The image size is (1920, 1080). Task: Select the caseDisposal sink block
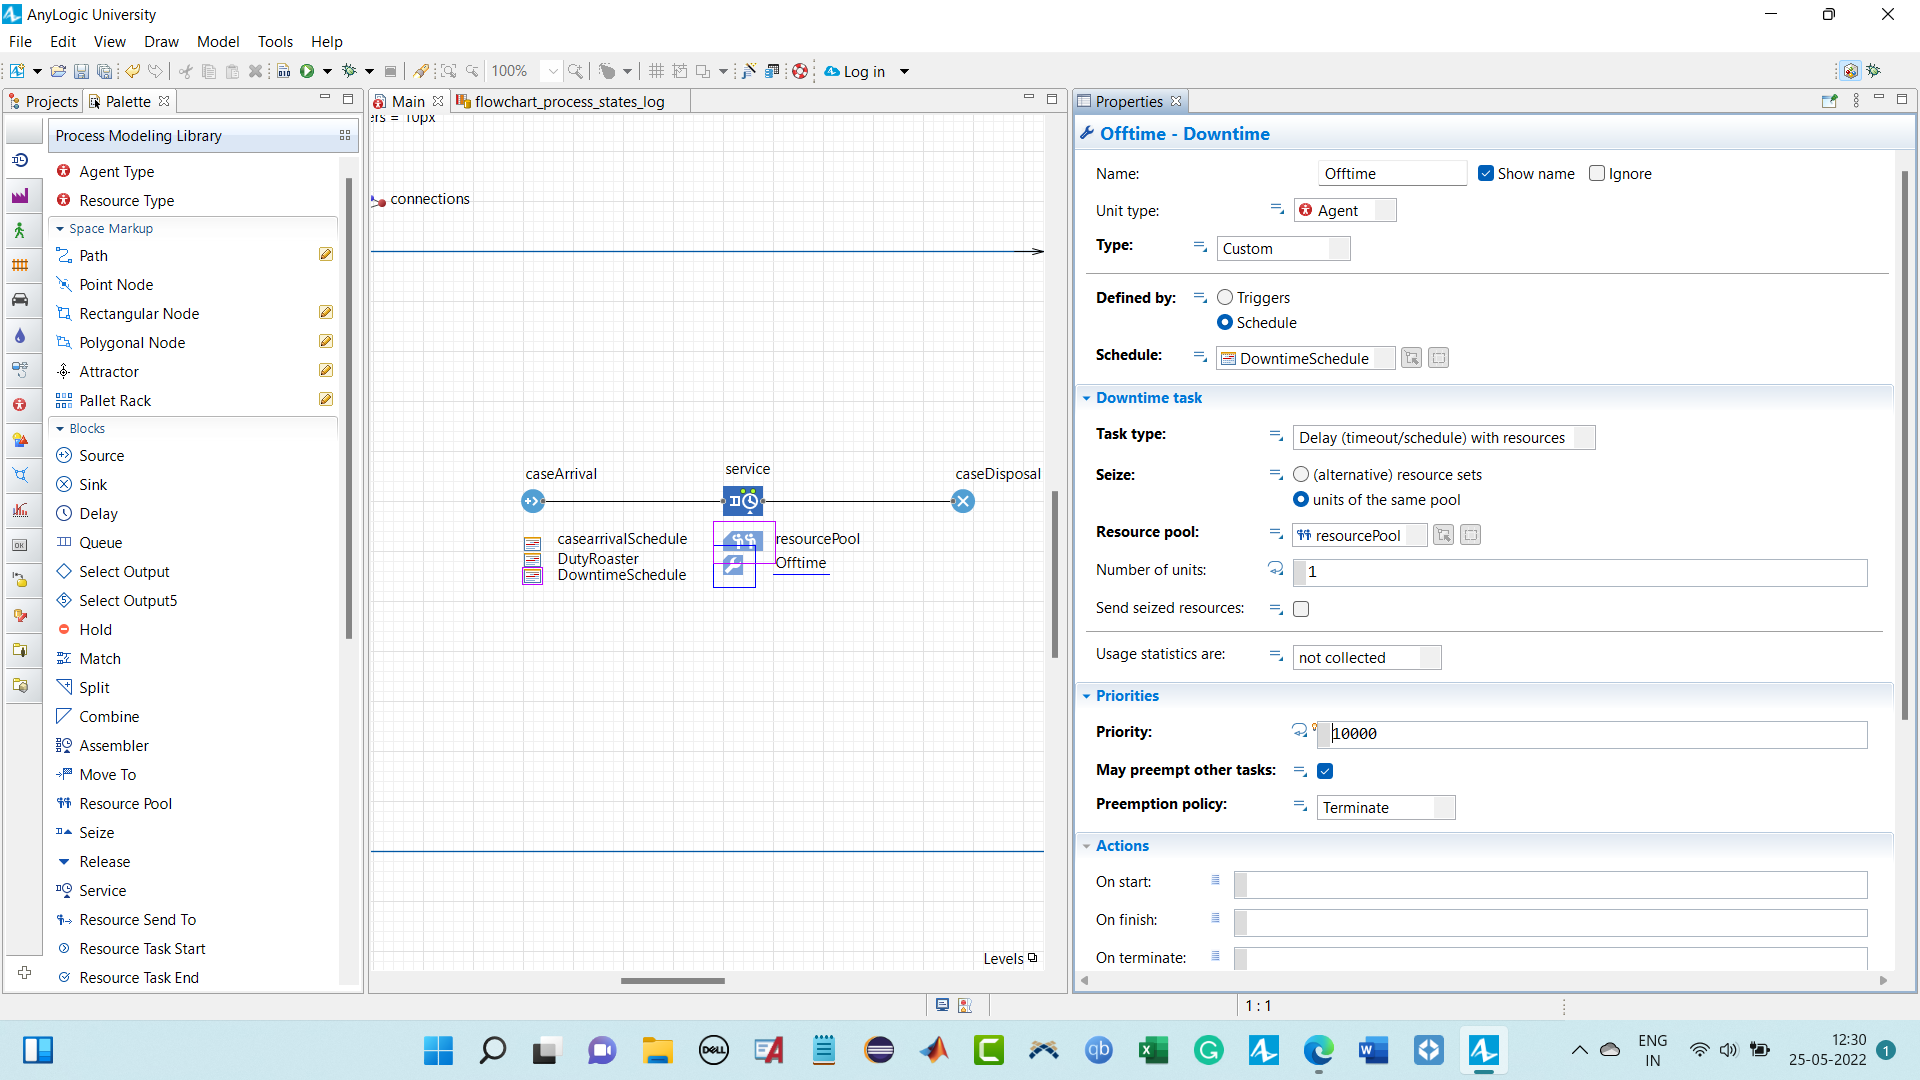[963, 501]
